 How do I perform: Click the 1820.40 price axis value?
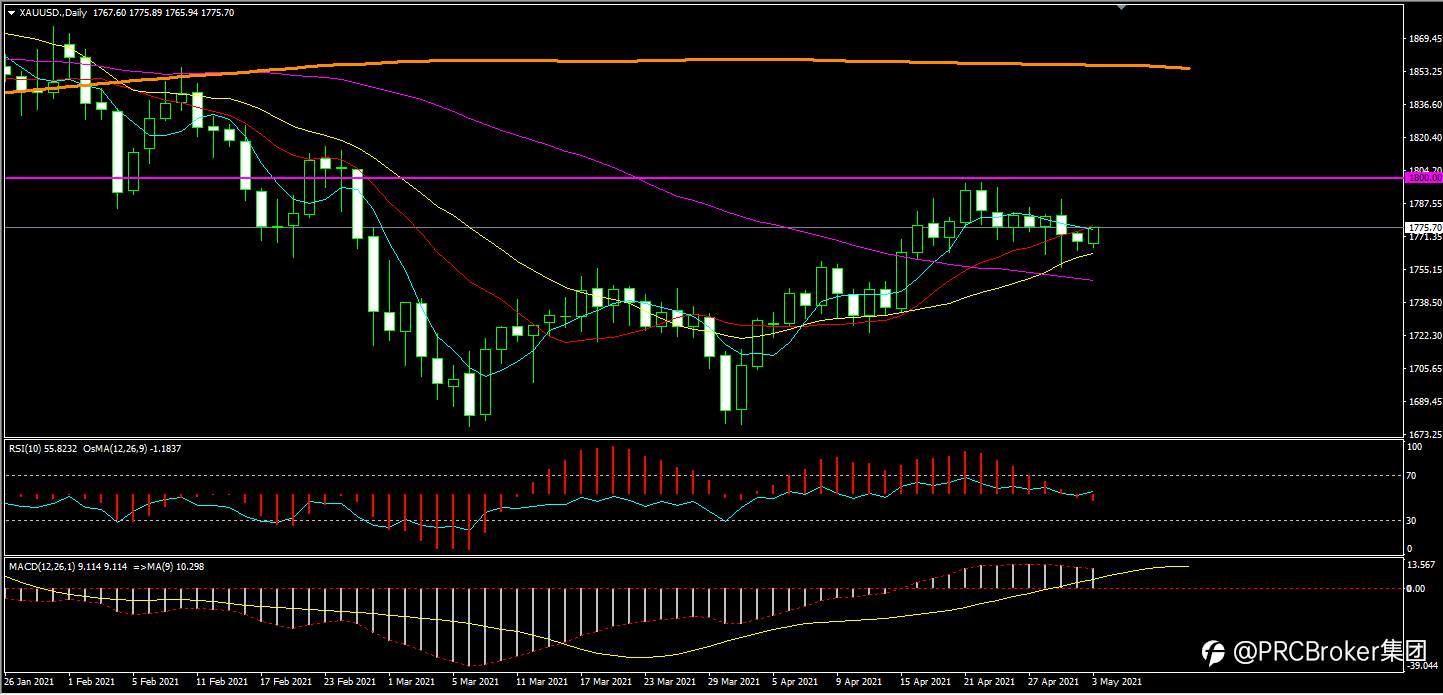[1423, 137]
